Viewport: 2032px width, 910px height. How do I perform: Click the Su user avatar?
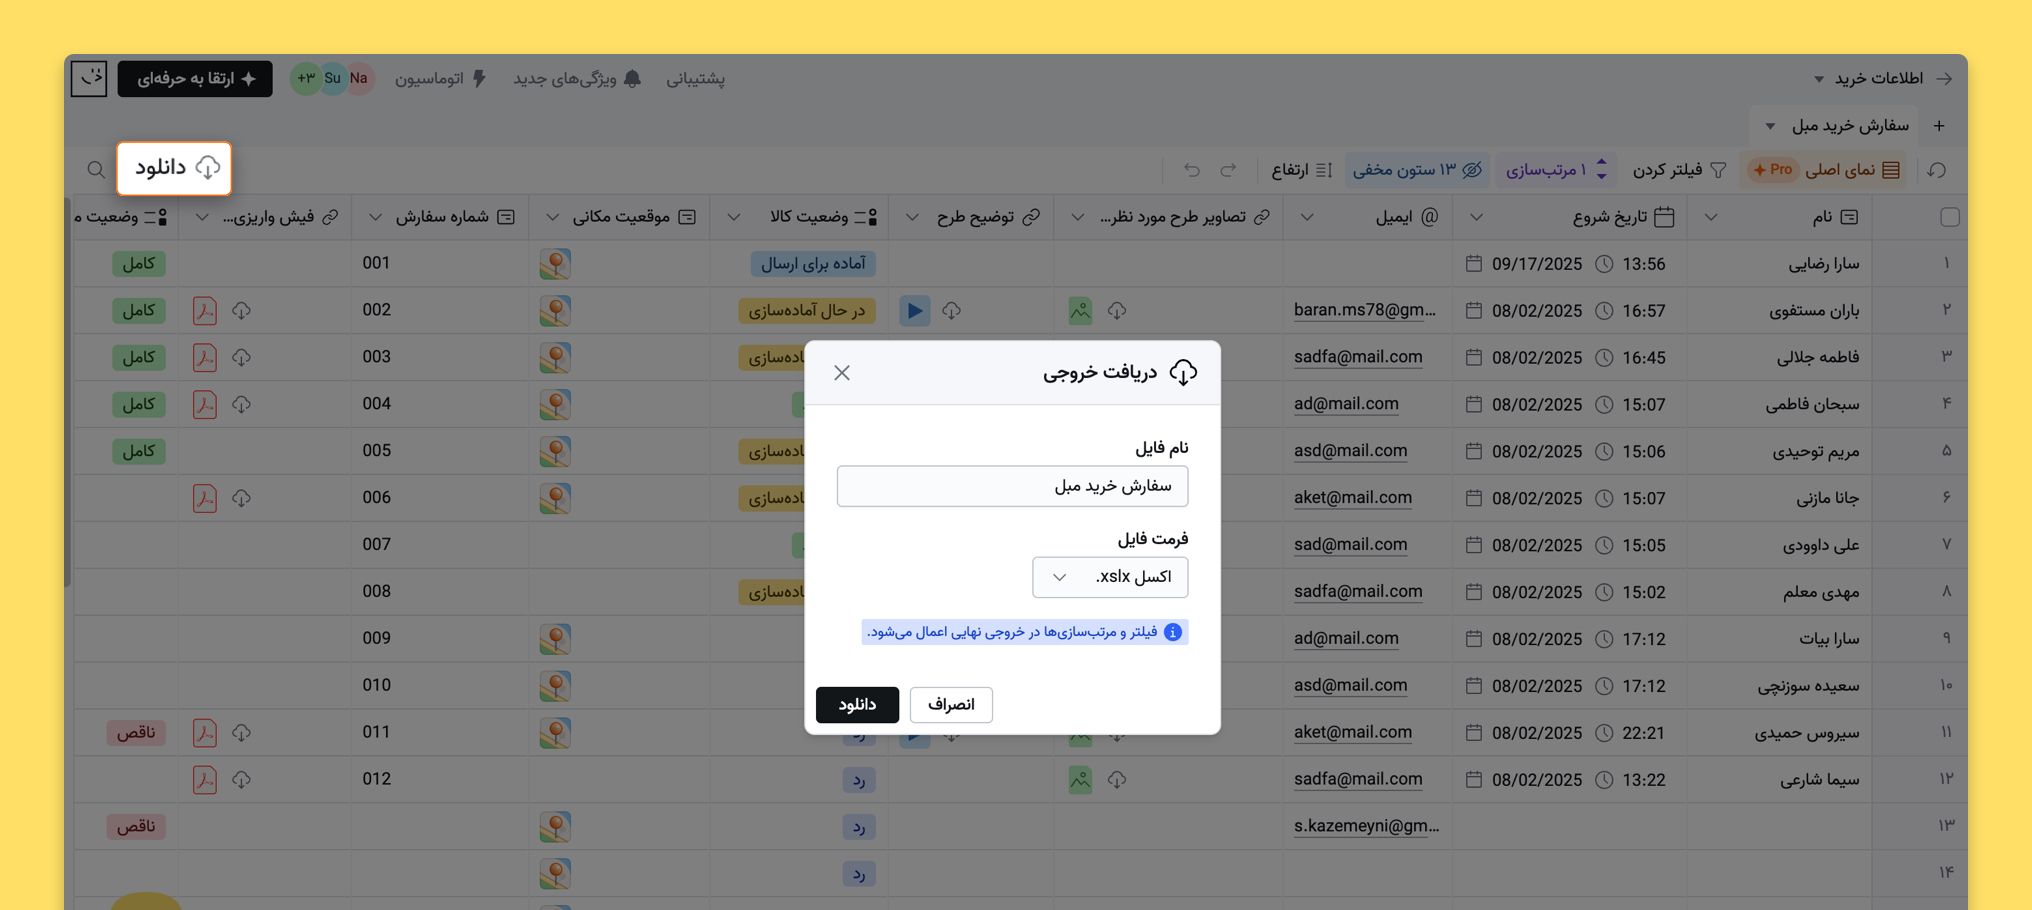coord(332,79)
